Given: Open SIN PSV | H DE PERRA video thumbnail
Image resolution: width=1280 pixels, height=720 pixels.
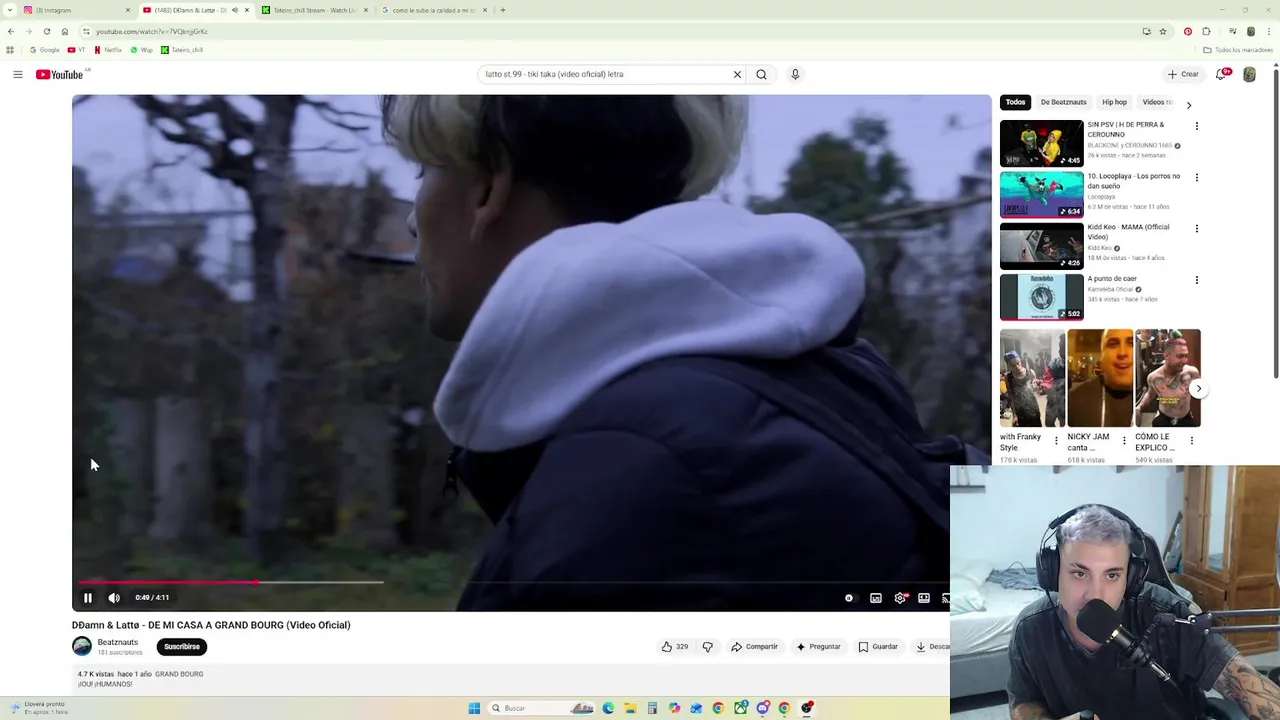Looking at the screenshot, I should (1042, 143).
